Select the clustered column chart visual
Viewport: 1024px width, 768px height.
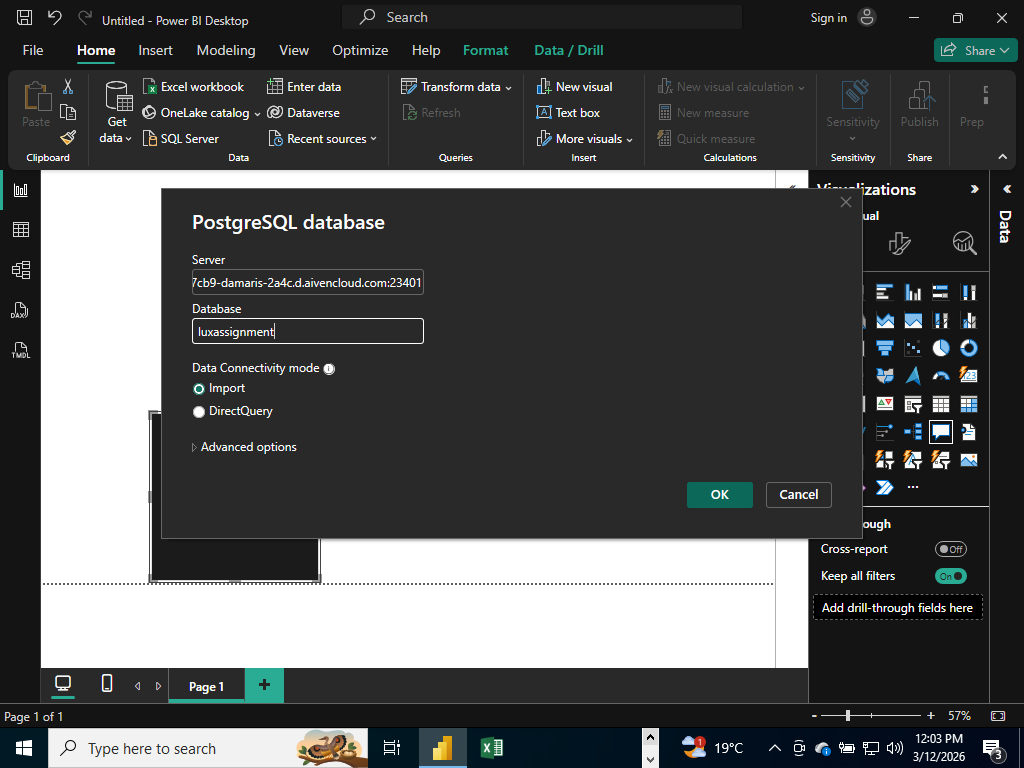[x=913, y=292]
